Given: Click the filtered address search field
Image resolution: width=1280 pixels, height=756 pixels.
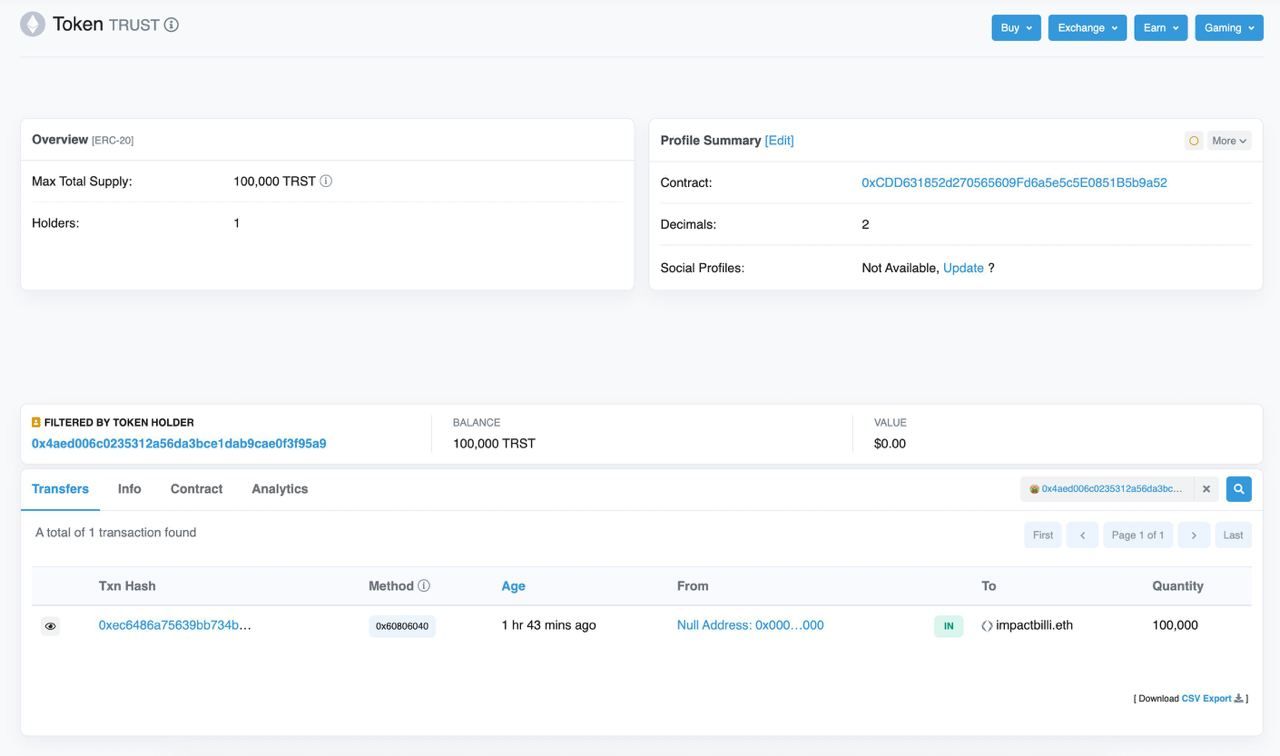Looking at the screenshot, I should (1108, 489).
